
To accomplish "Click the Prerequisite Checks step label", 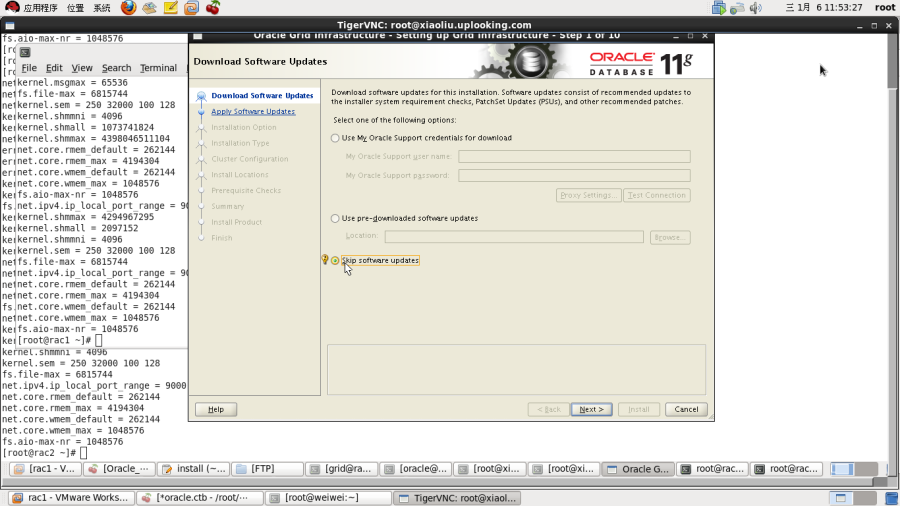I will [x=246, y=190].
